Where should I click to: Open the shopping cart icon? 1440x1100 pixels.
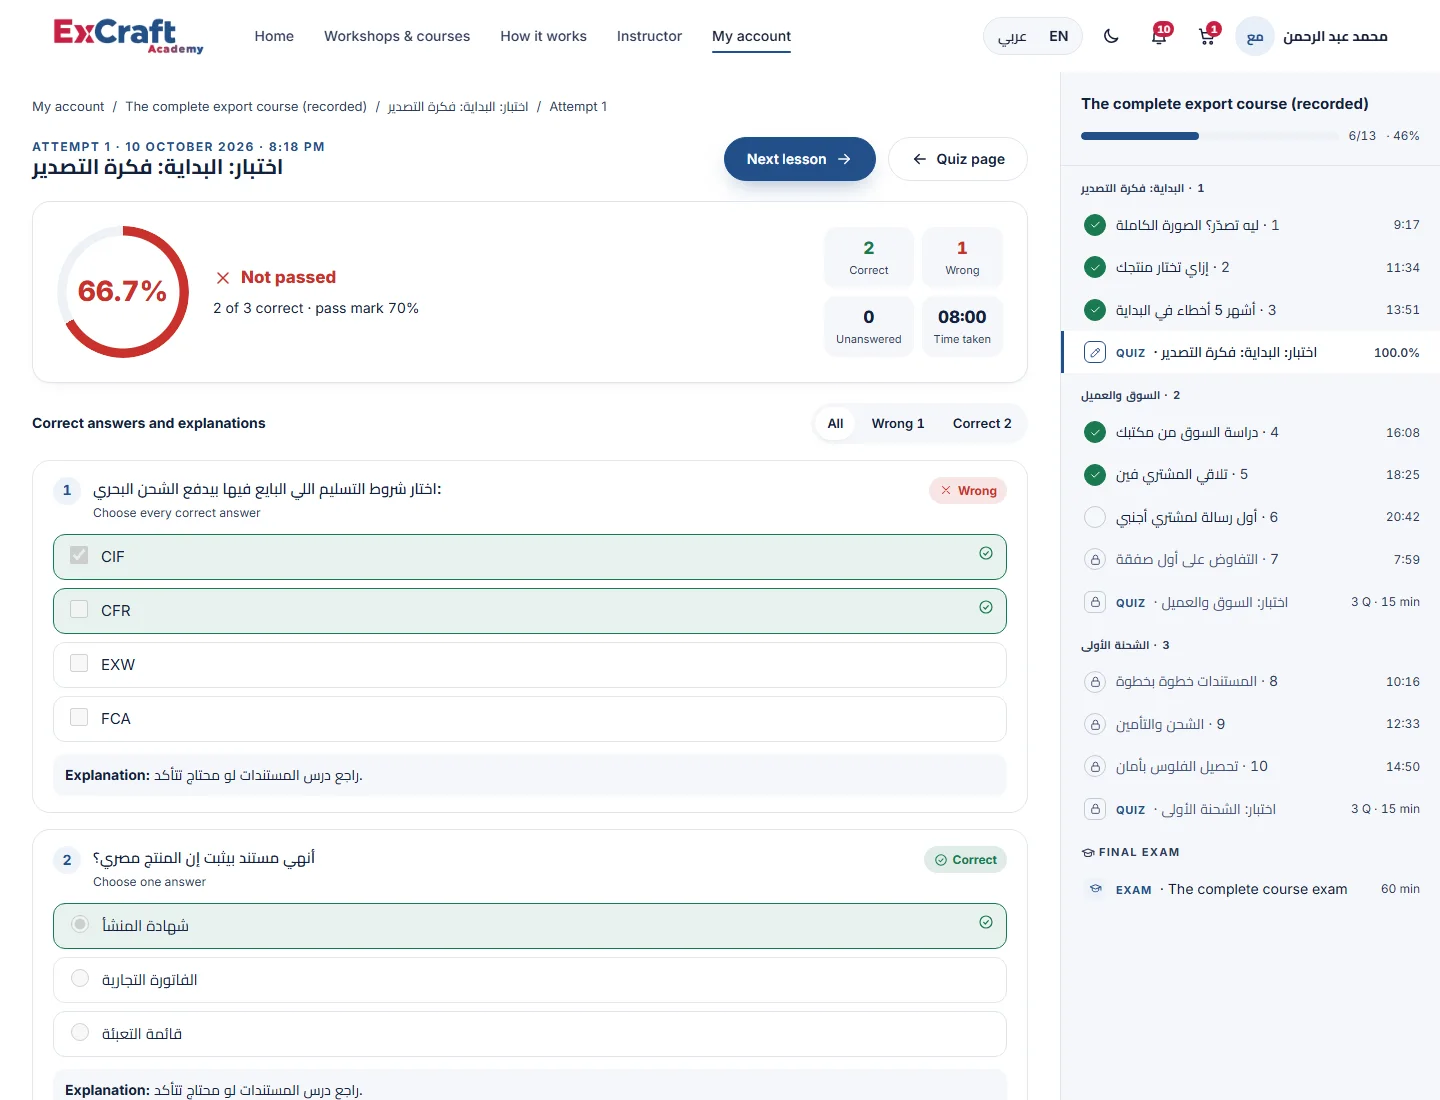coord(1208,36)
